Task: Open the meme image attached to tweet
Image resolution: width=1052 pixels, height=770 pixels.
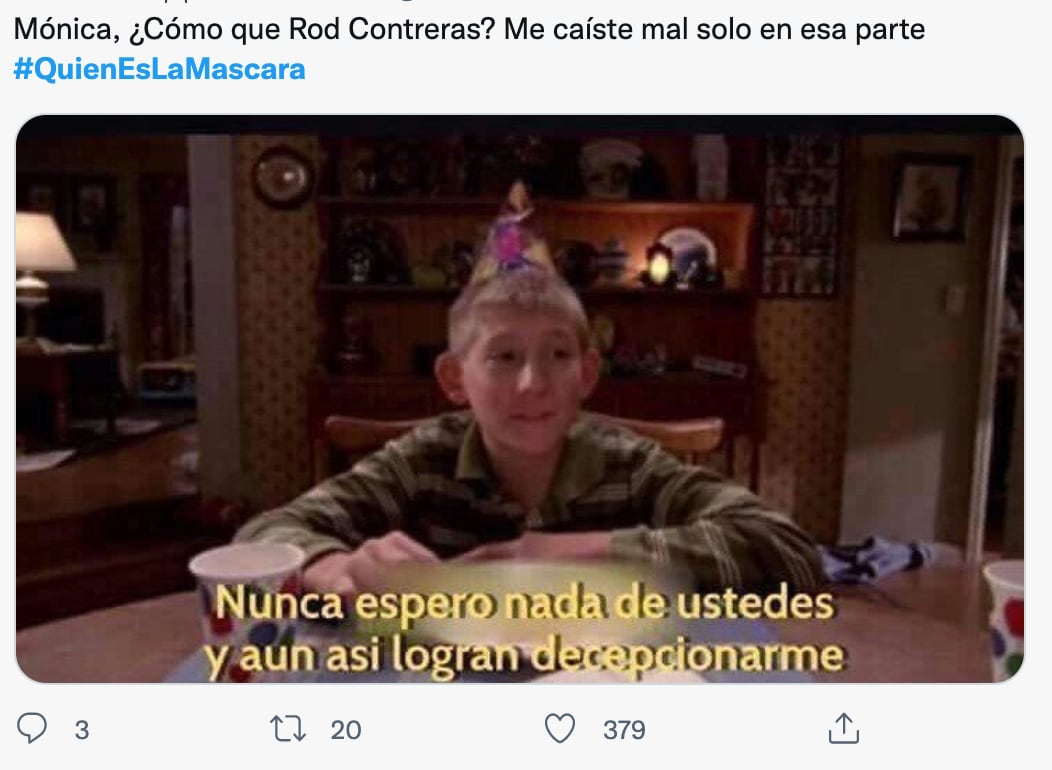Action: pyautogui.click(x=520, y=399)
